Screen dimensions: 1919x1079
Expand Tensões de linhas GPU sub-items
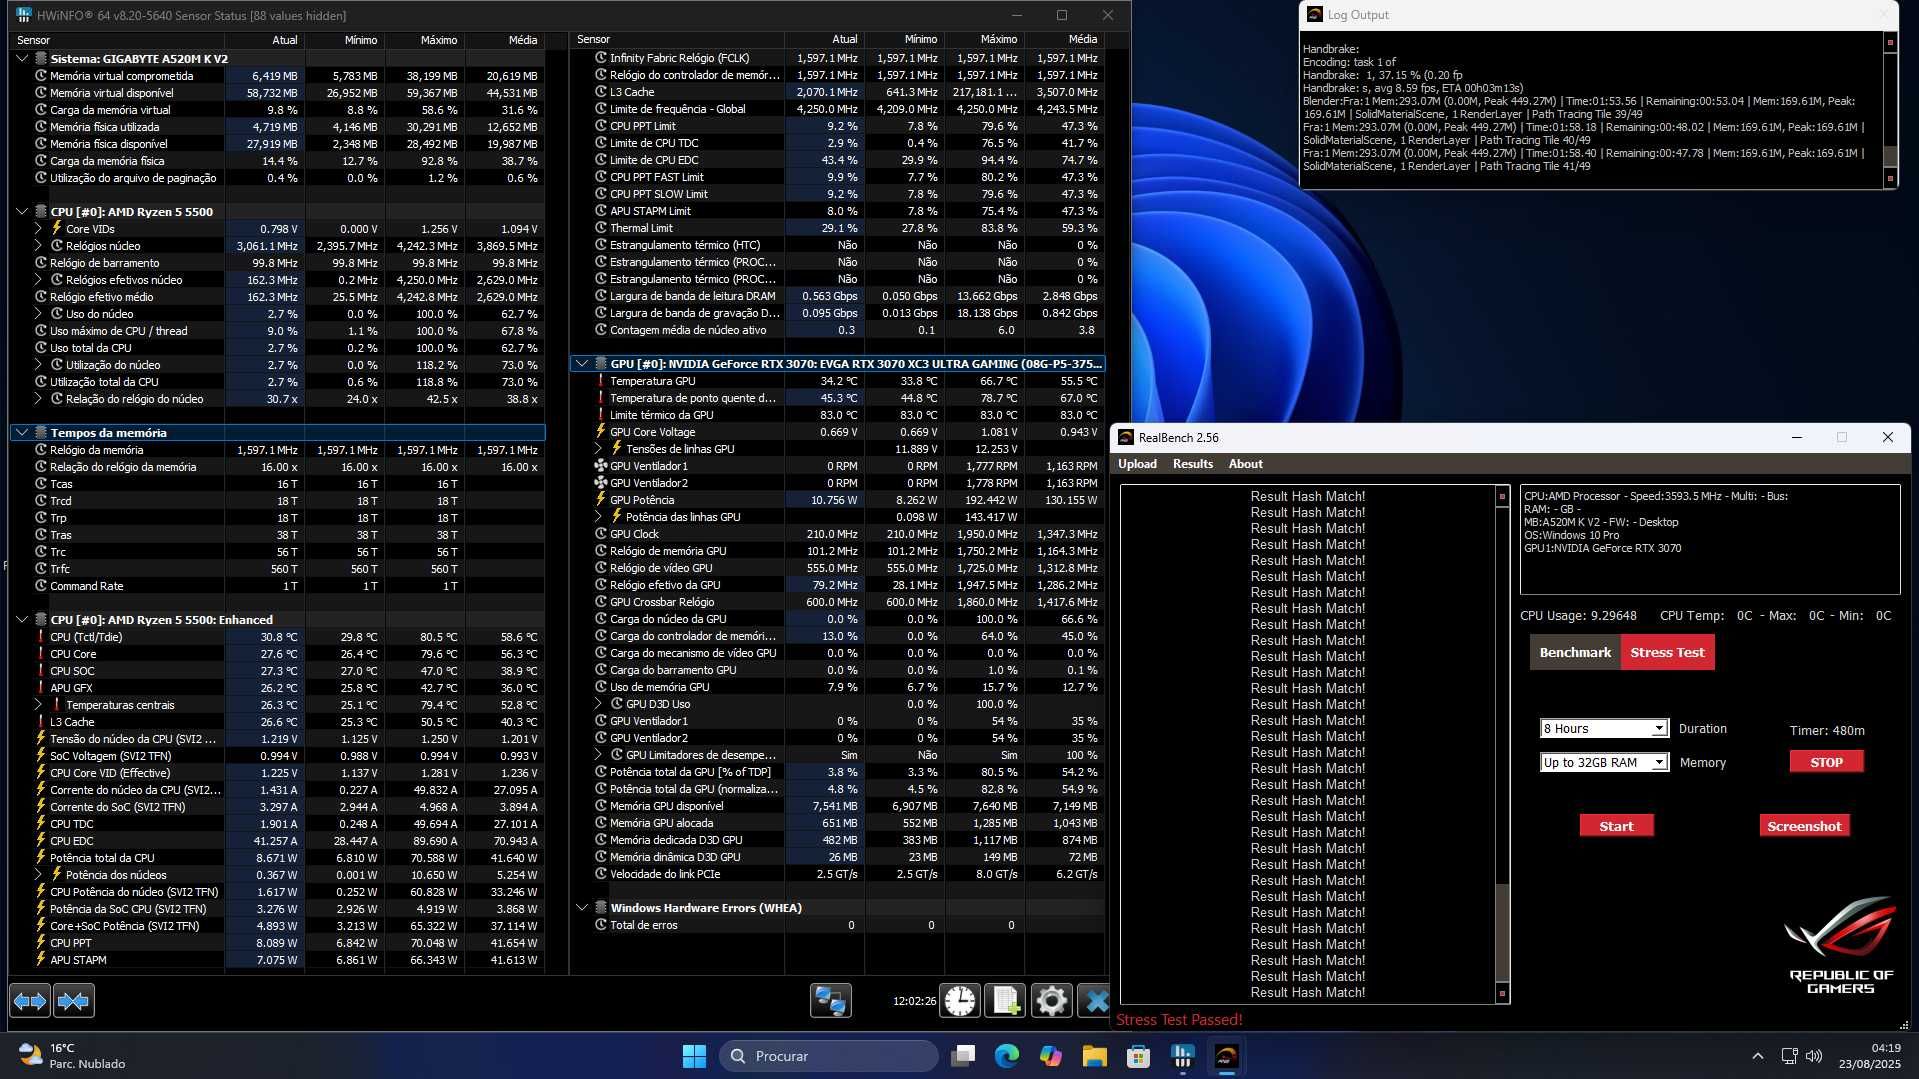(x=598, y=449)
